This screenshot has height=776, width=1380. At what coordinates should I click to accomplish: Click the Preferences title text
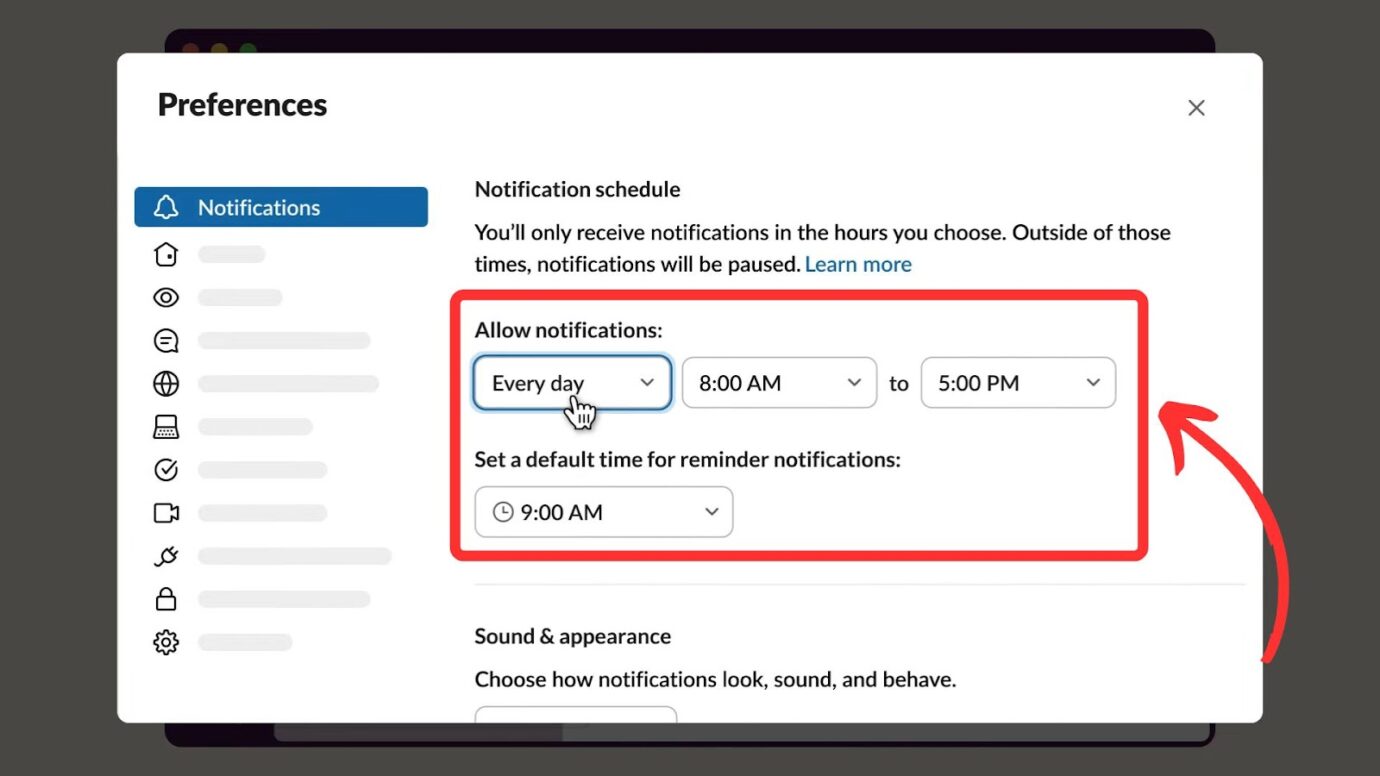(242, 105)
